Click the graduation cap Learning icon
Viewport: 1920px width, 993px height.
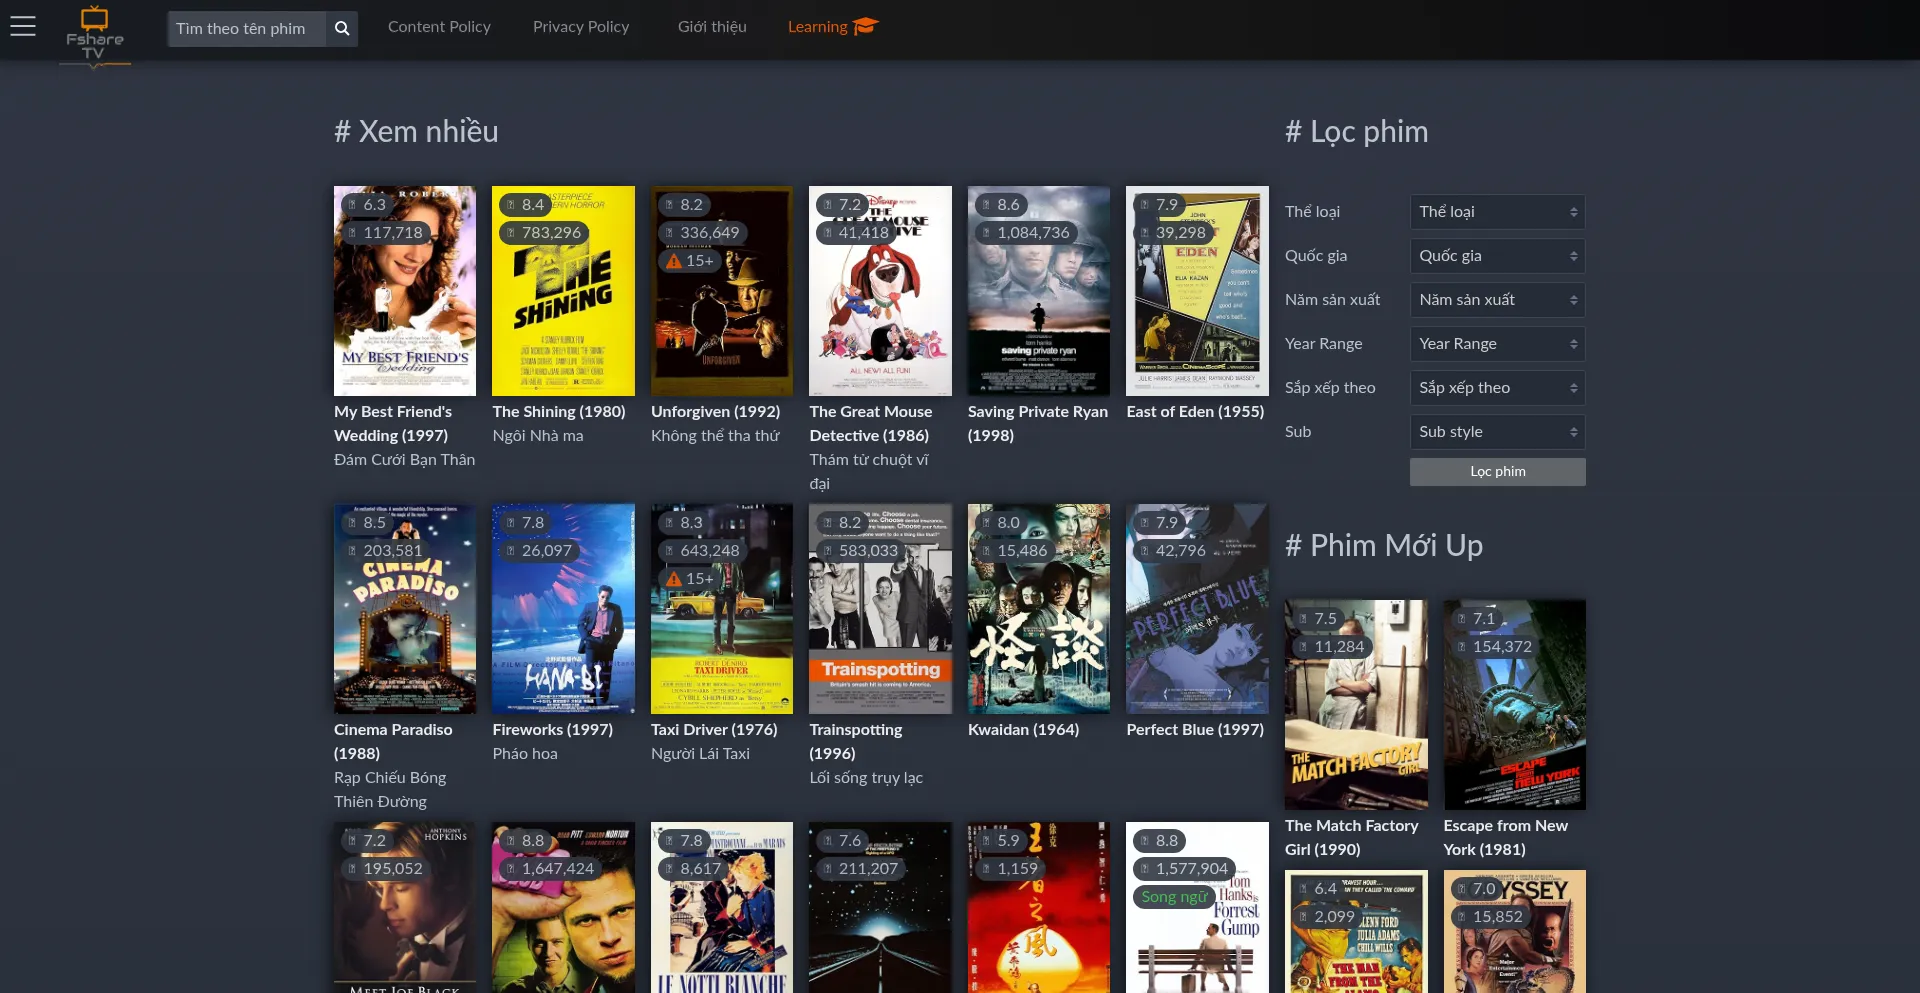(865, 26)
